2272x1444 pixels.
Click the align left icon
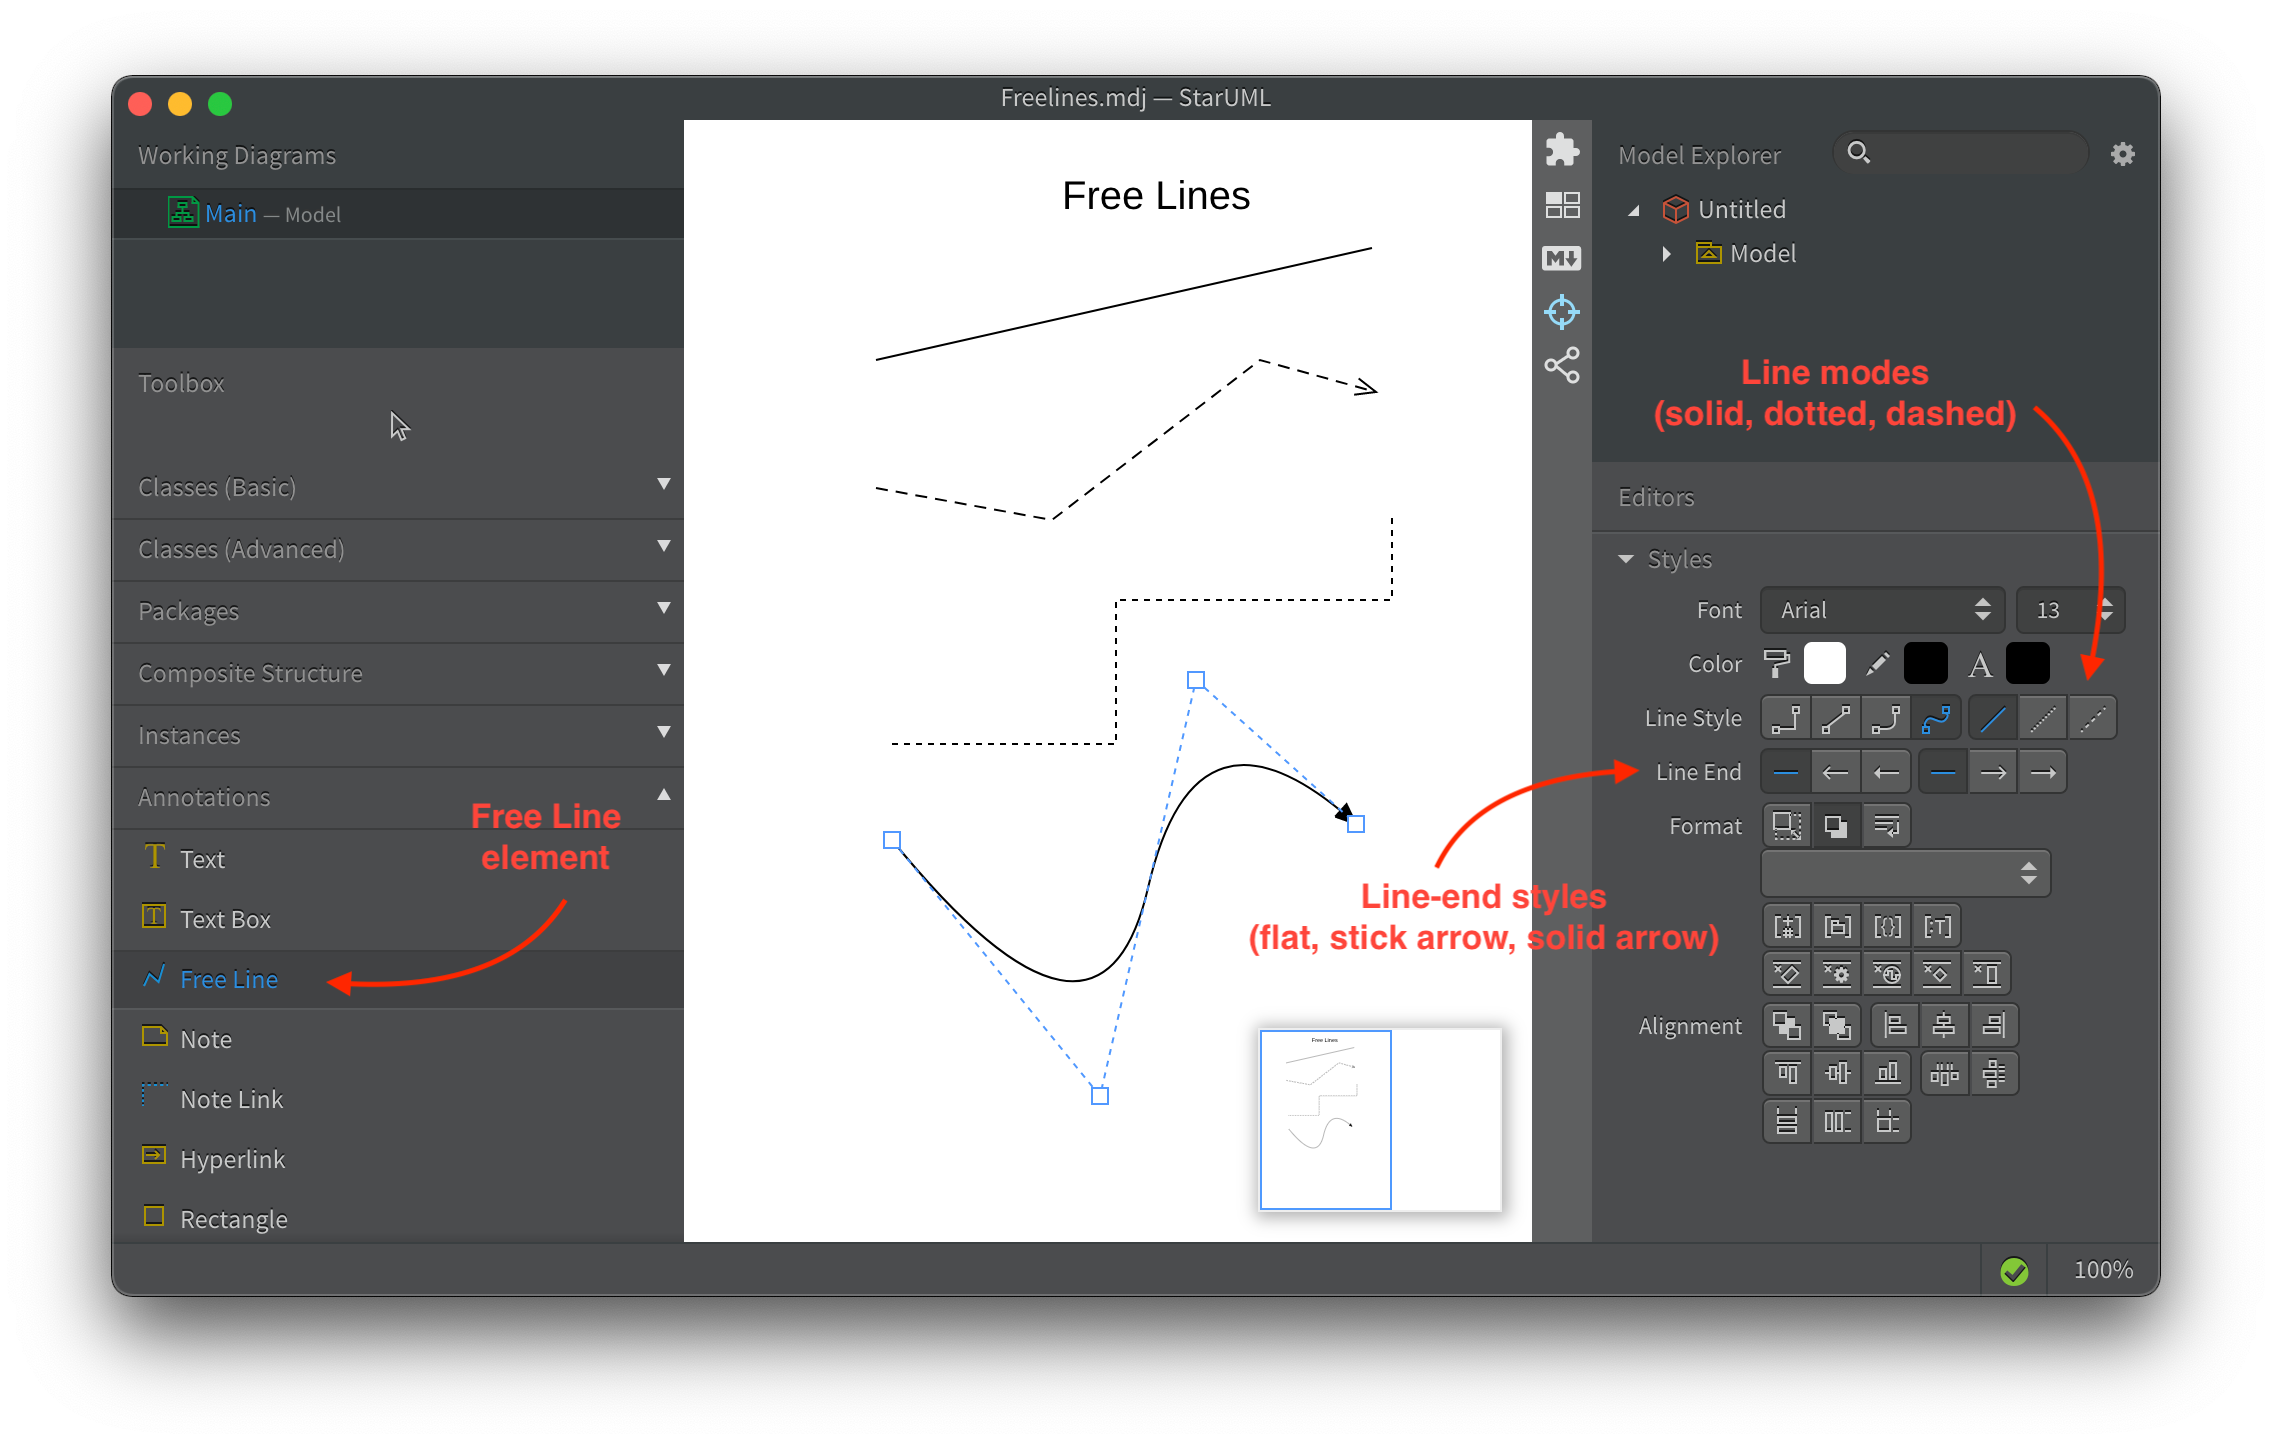click(1894, 1025)
